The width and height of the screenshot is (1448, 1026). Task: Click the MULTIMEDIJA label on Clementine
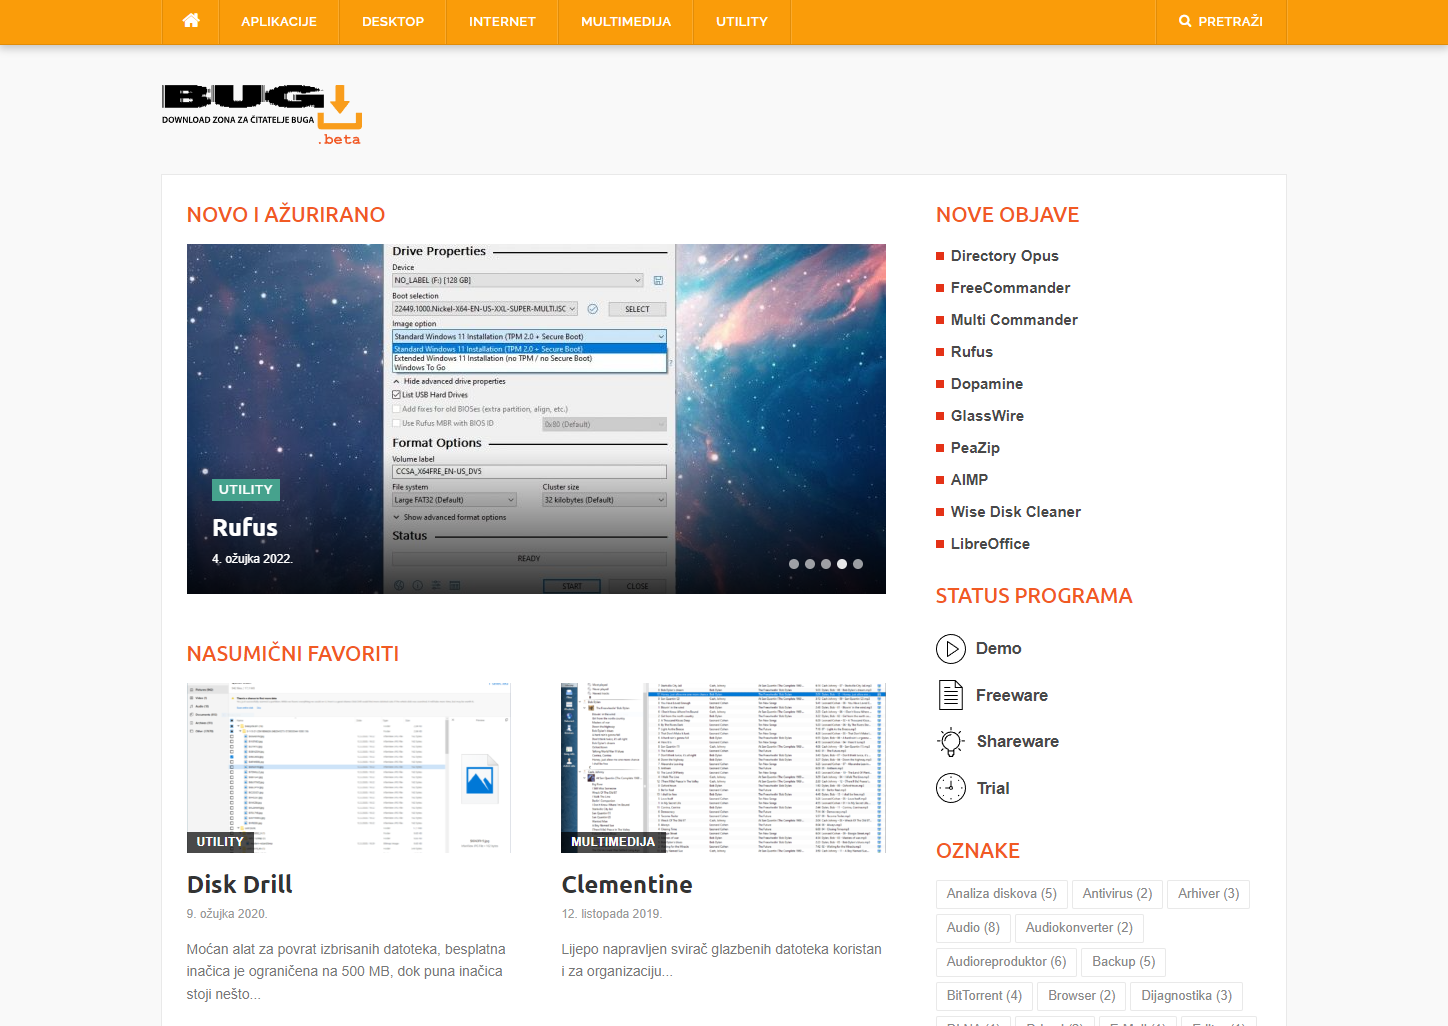(x=613, y=842)
